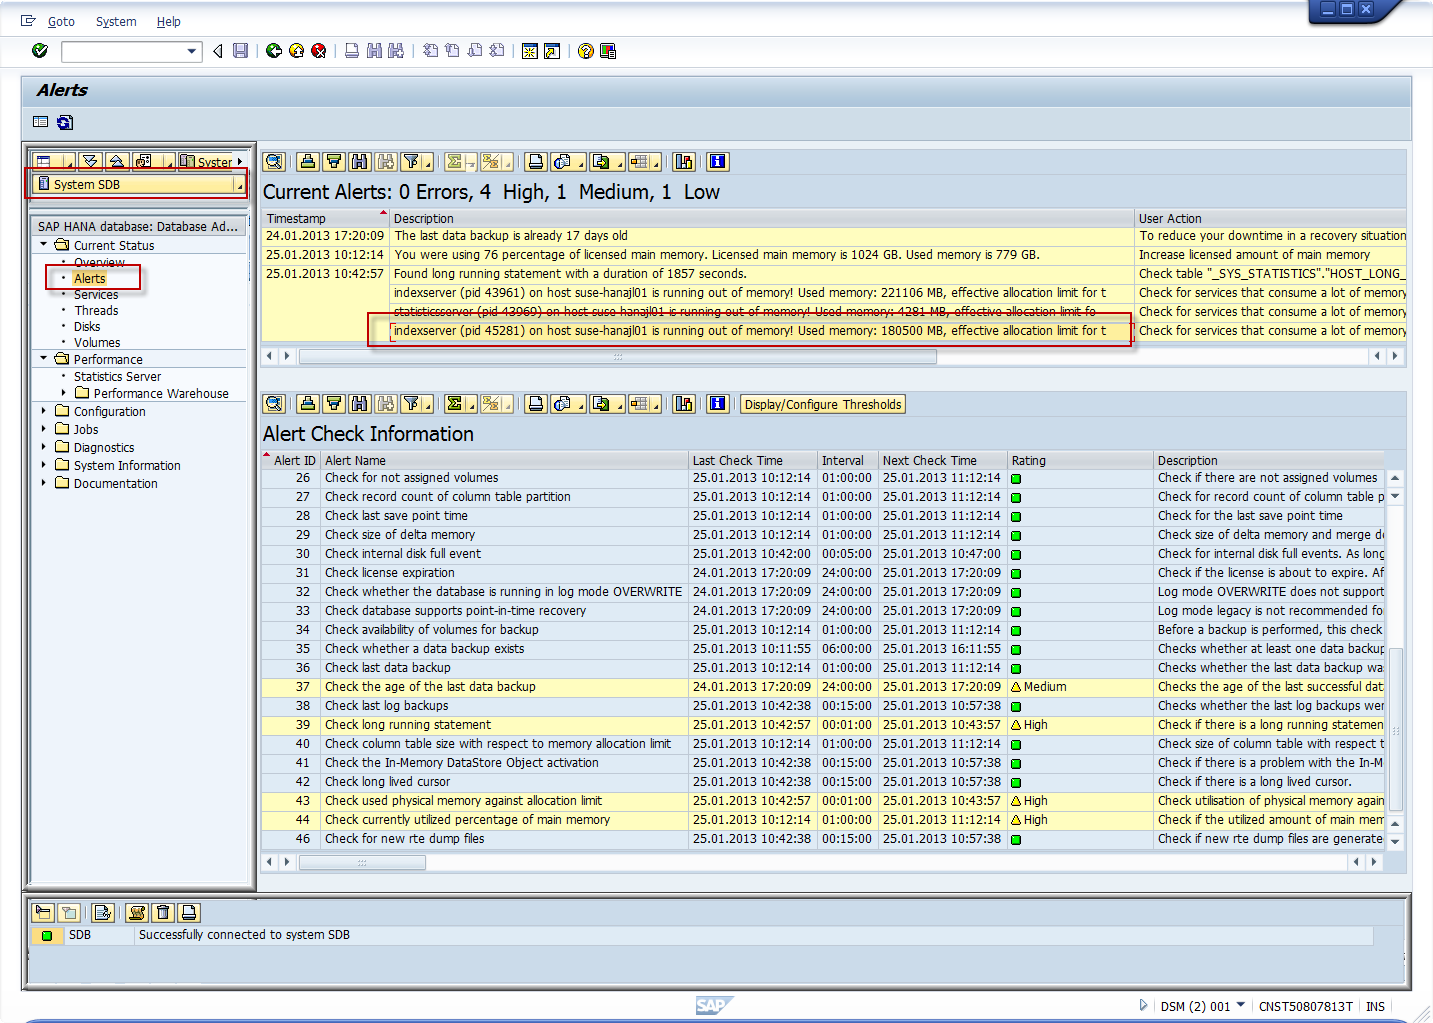
Task: Expand the Performance Warehouse node
Action: click(x=64, y=393)
